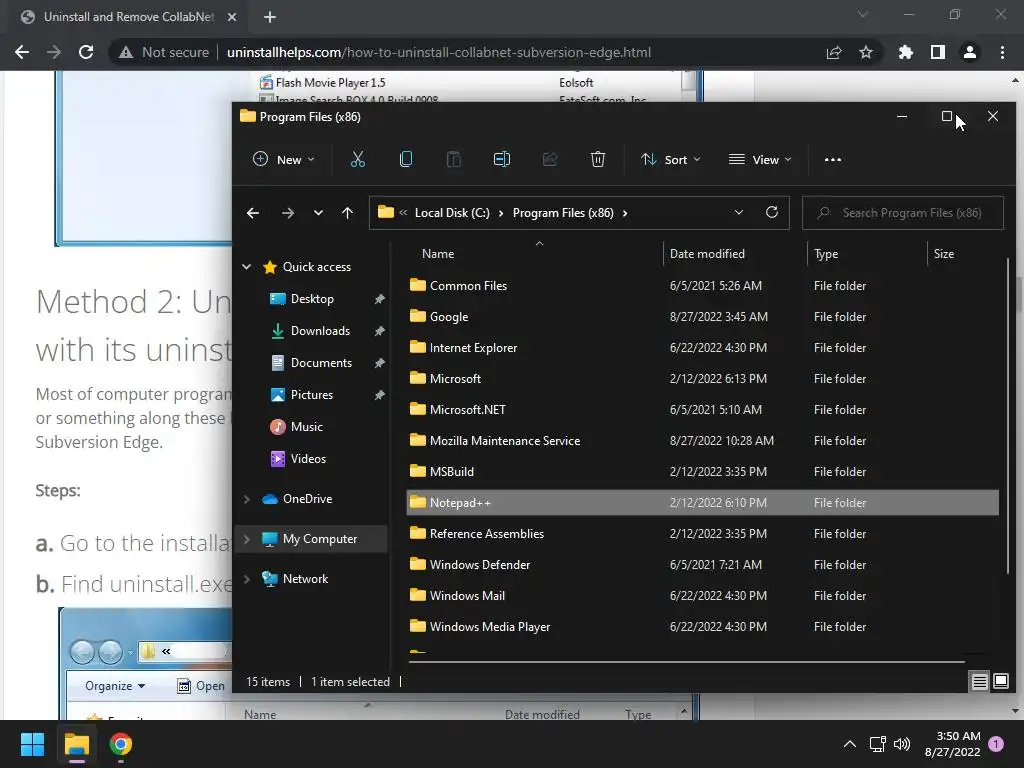Go back in Chrome browser
1024x768 pixels.
[22, 52]
